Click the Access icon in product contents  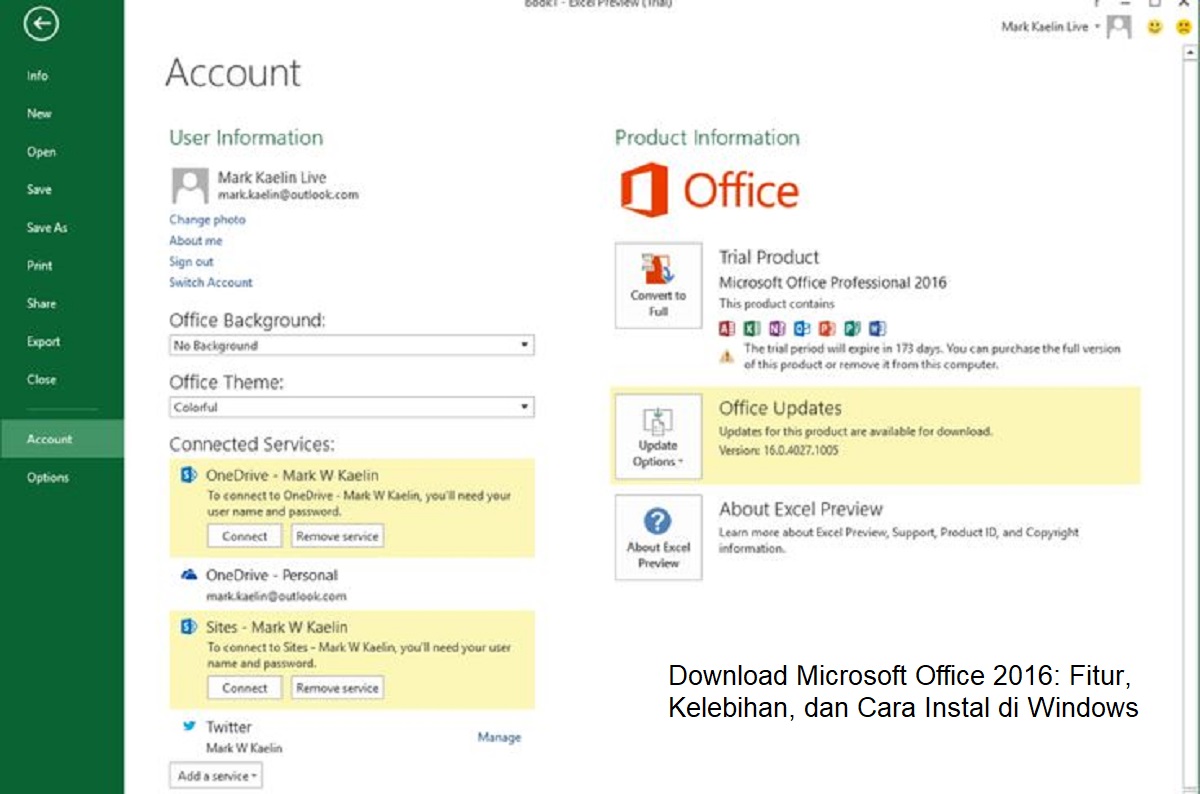tap(727, 328)
